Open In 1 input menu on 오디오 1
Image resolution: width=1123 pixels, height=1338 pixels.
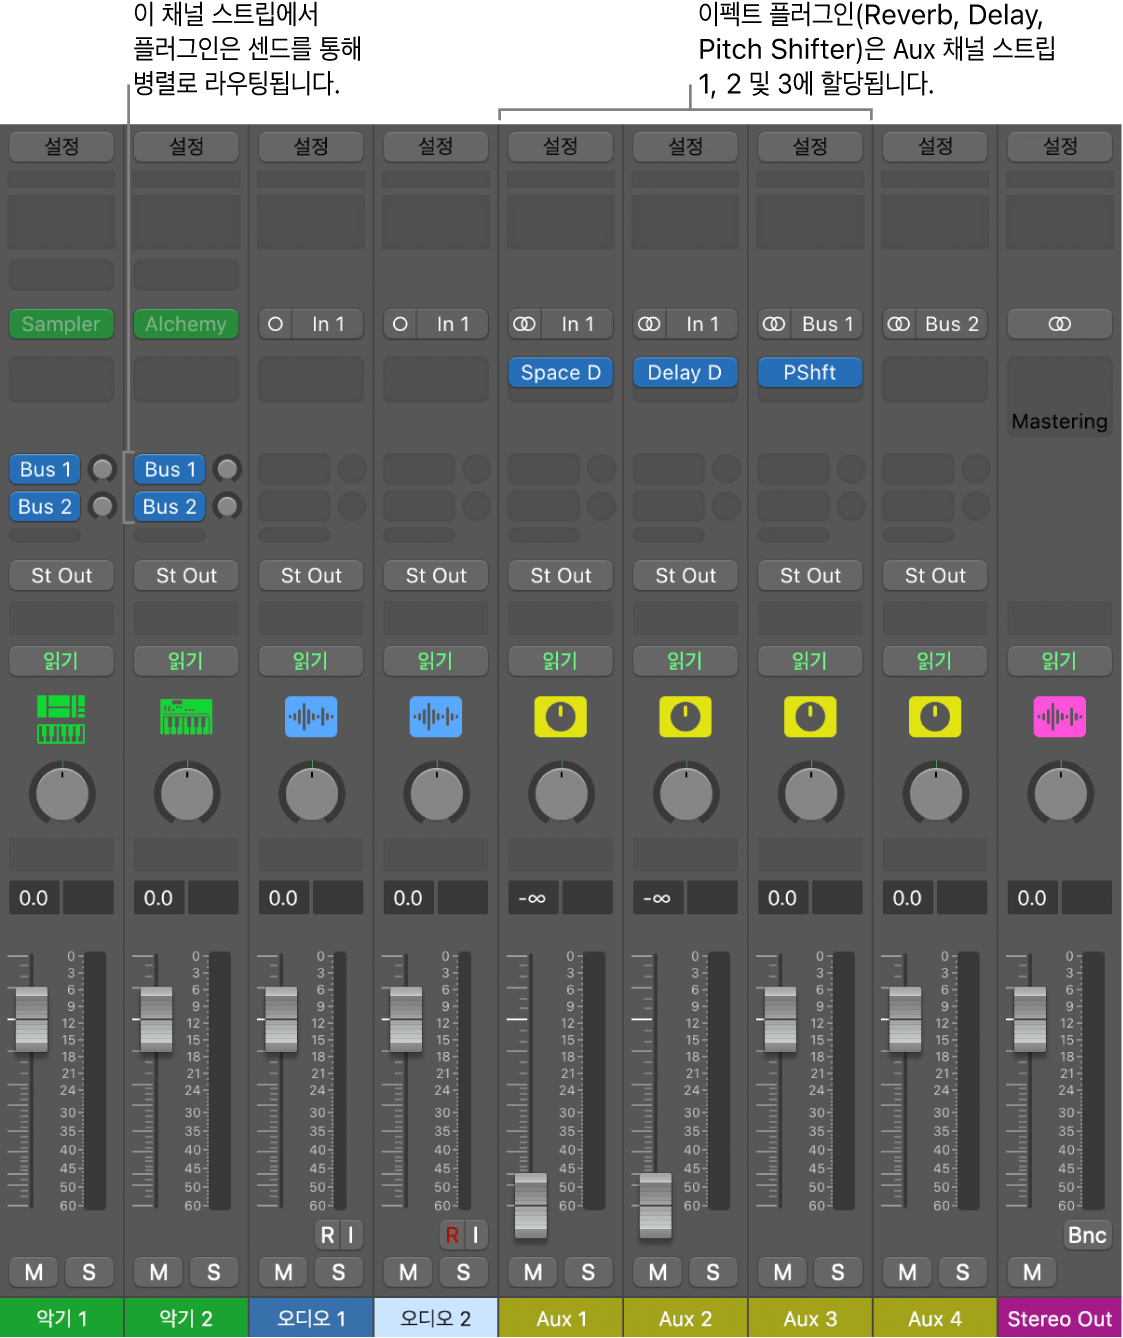coord(328,324)
